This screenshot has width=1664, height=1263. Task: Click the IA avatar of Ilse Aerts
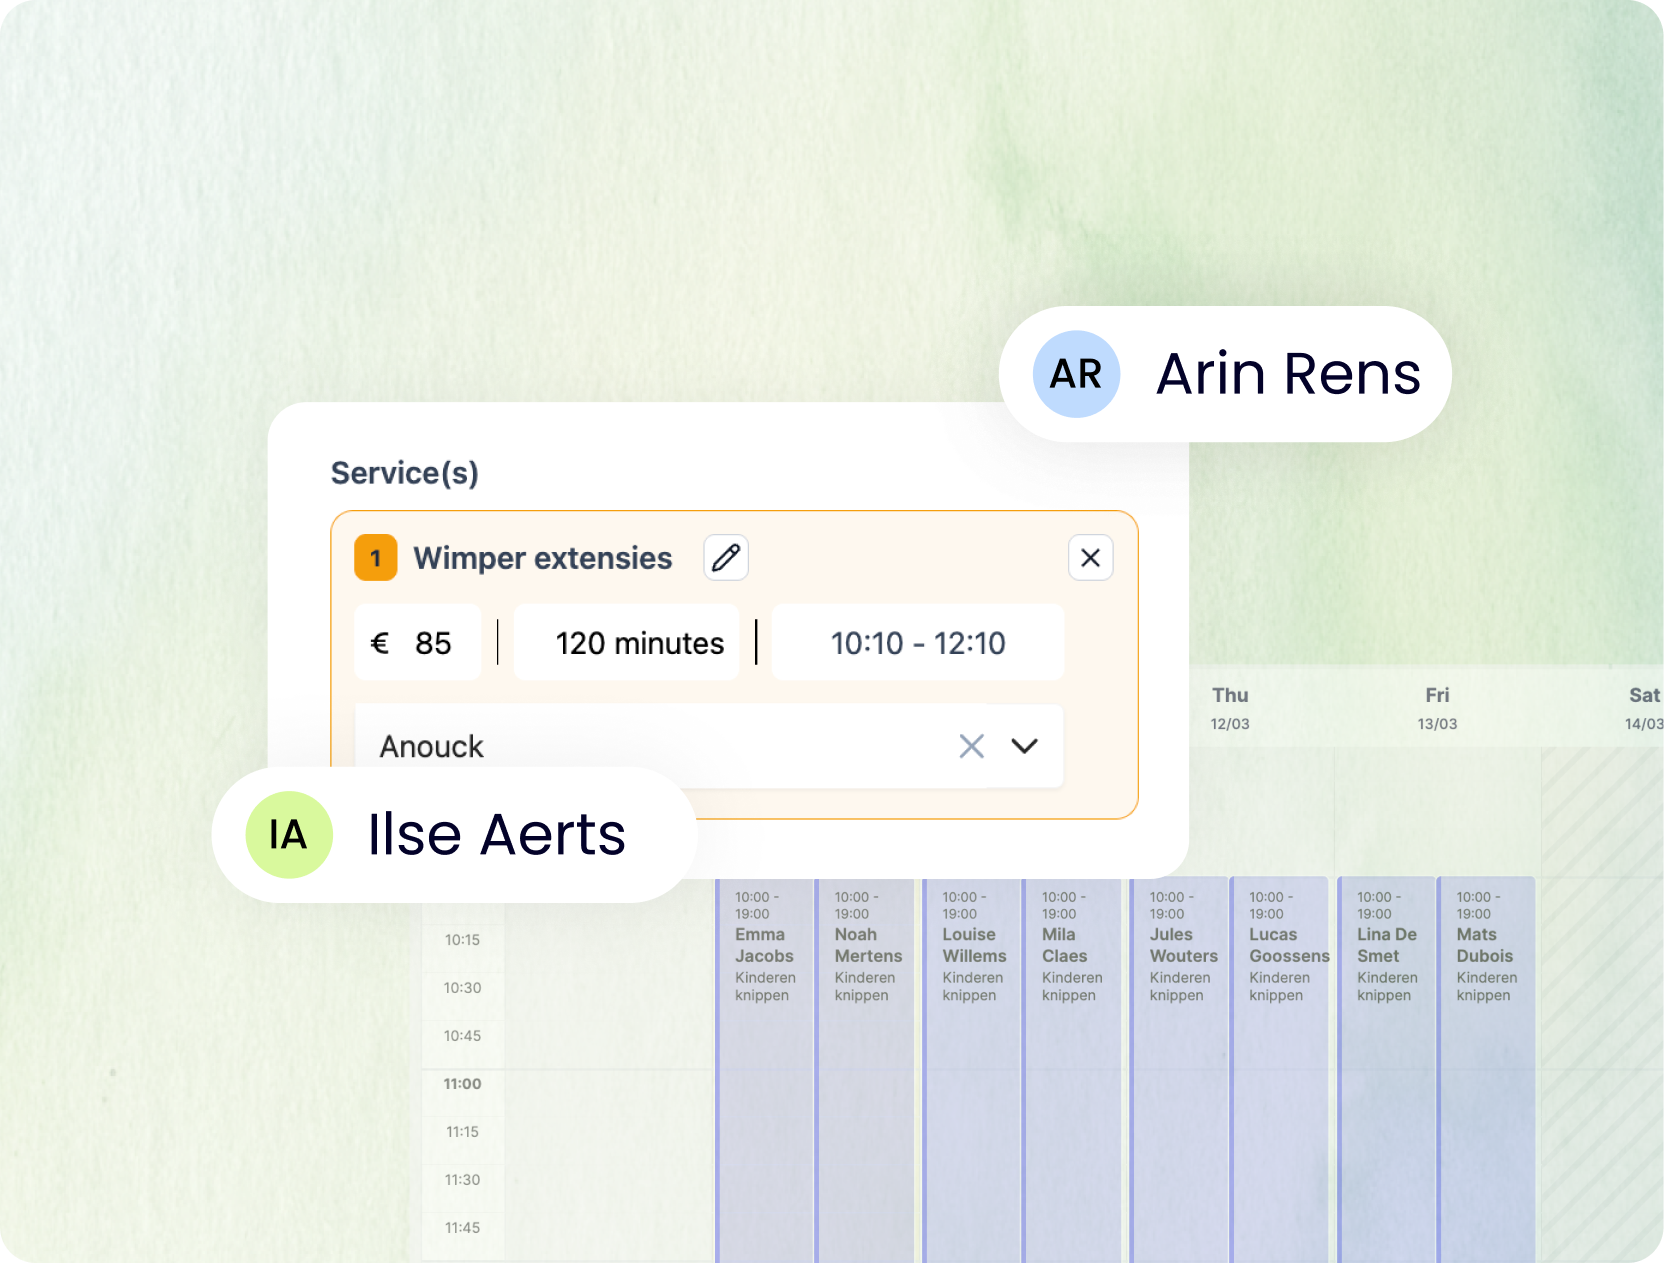(289, 835)
